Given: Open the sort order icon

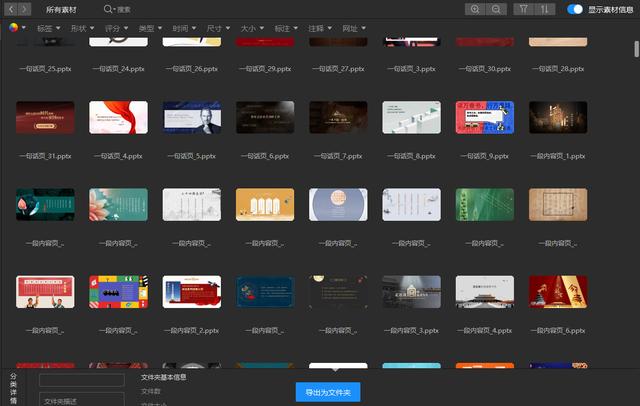Looking at the screenshot, I should pyautogui.click(x=545, y=9).
